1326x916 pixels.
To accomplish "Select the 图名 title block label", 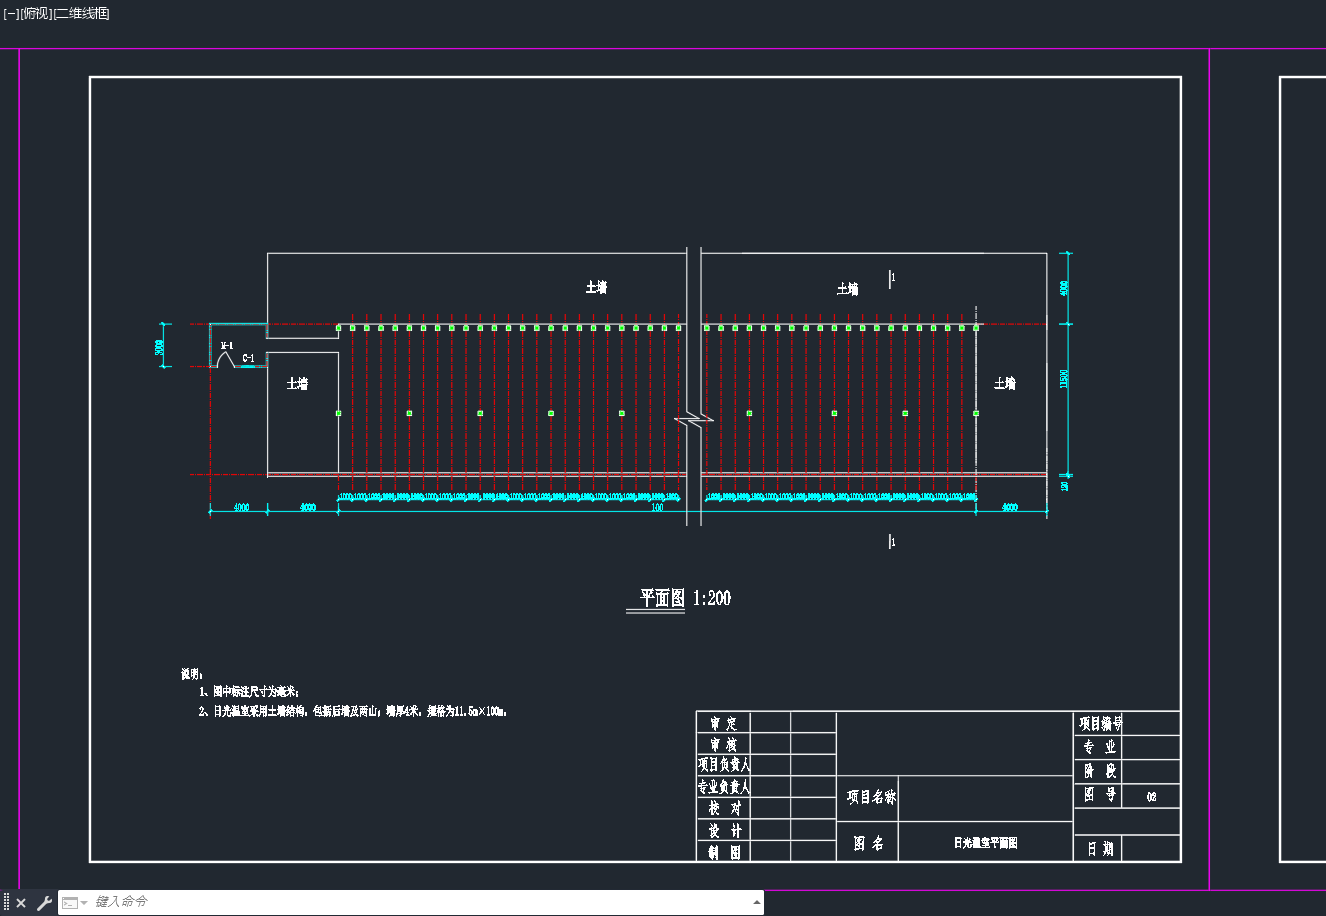I will (x=868, y=844).
